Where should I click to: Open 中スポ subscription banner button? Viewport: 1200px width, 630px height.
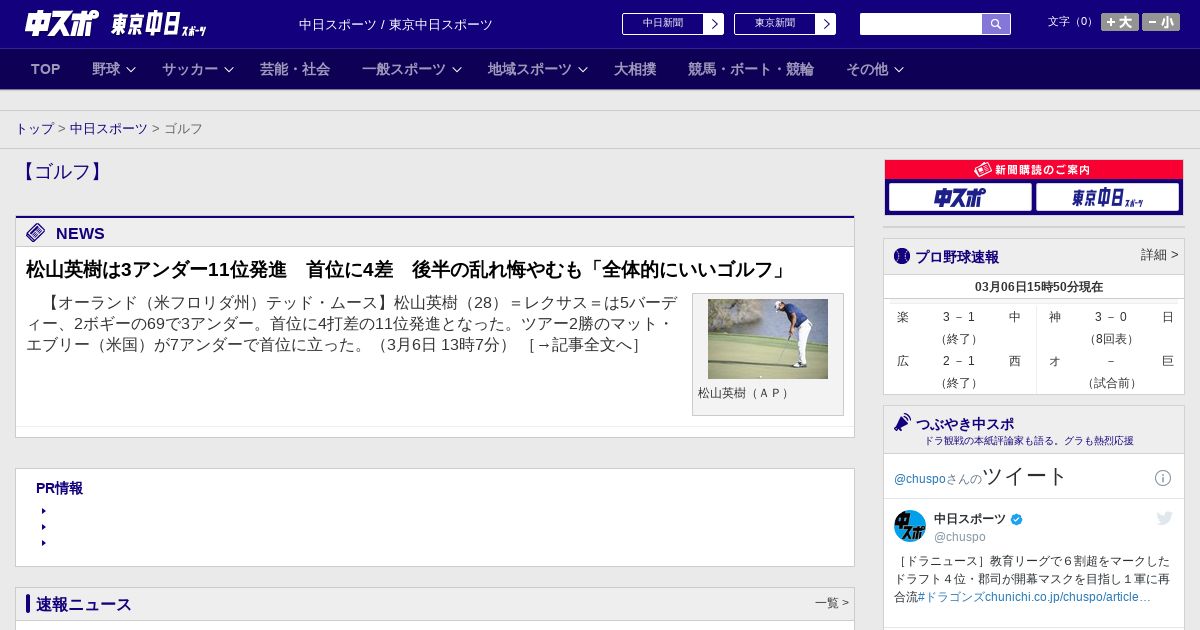(960, 197)
